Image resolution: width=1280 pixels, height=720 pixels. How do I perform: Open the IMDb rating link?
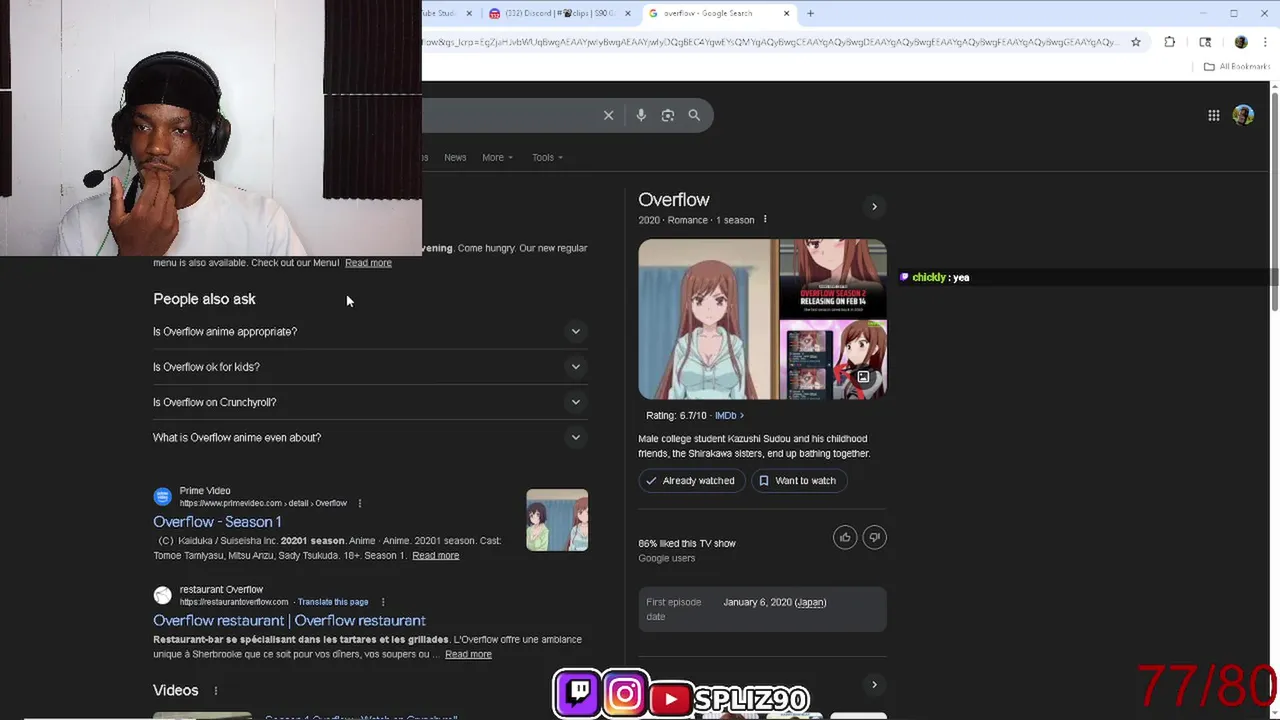pyautogui.click(x=729, y=415)
